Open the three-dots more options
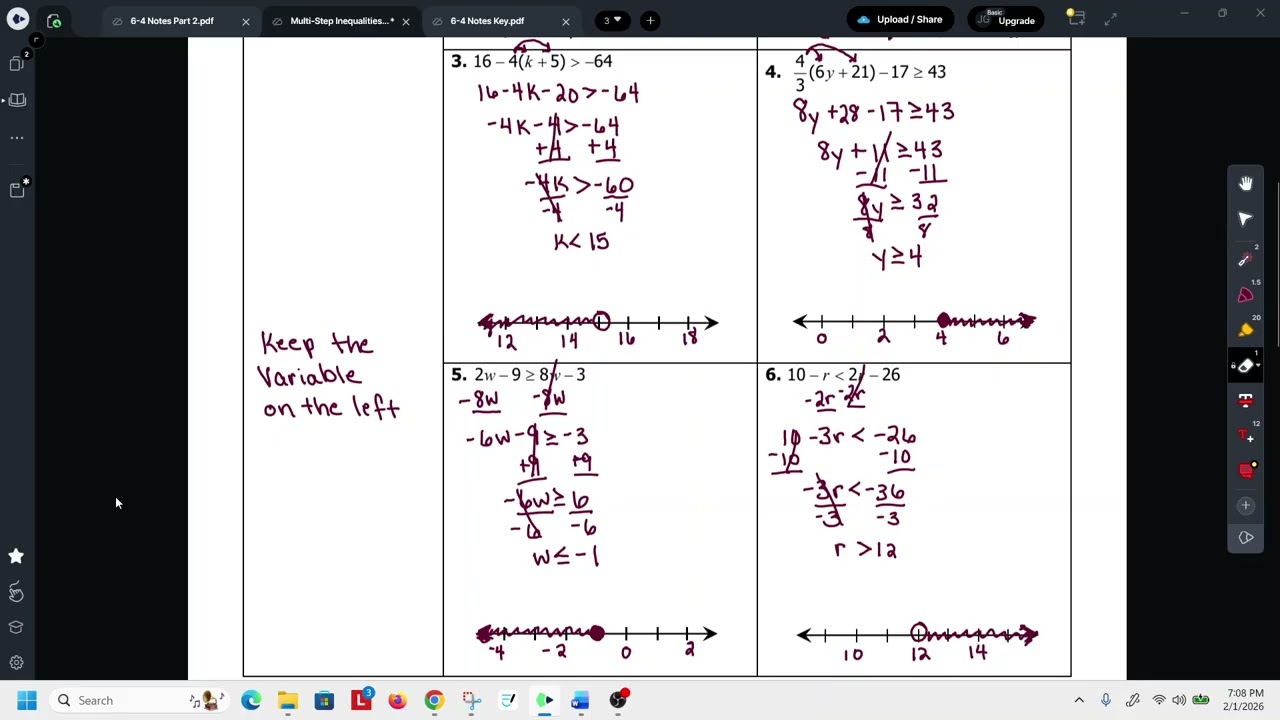The image size is (1280, 720). coord(17,138)
